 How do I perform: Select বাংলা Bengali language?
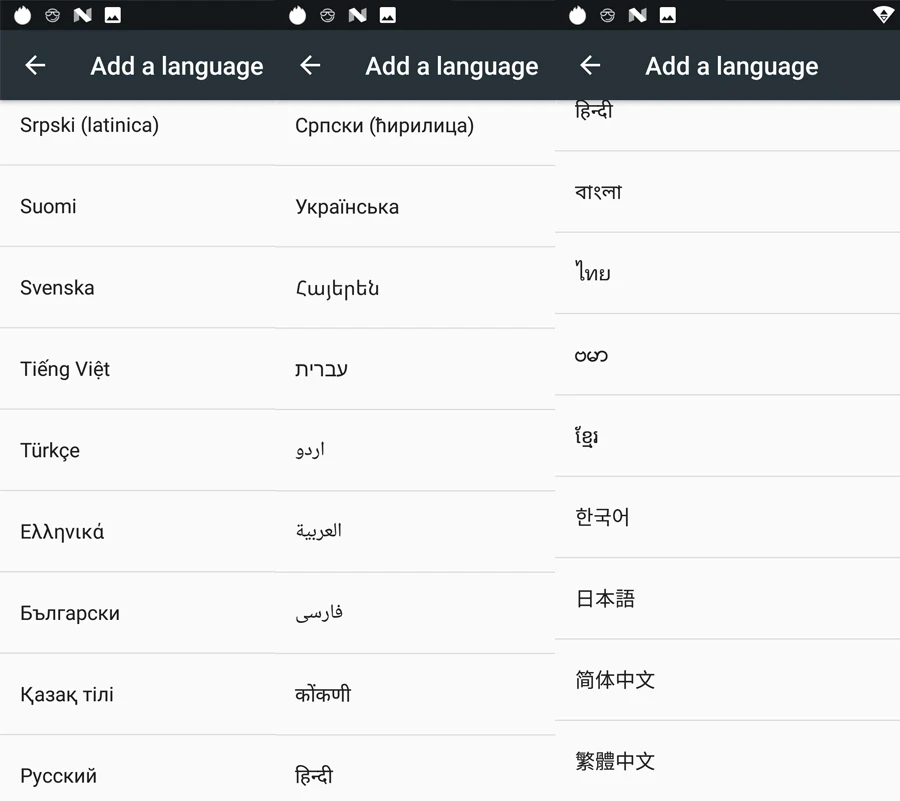tap(727, 192)
